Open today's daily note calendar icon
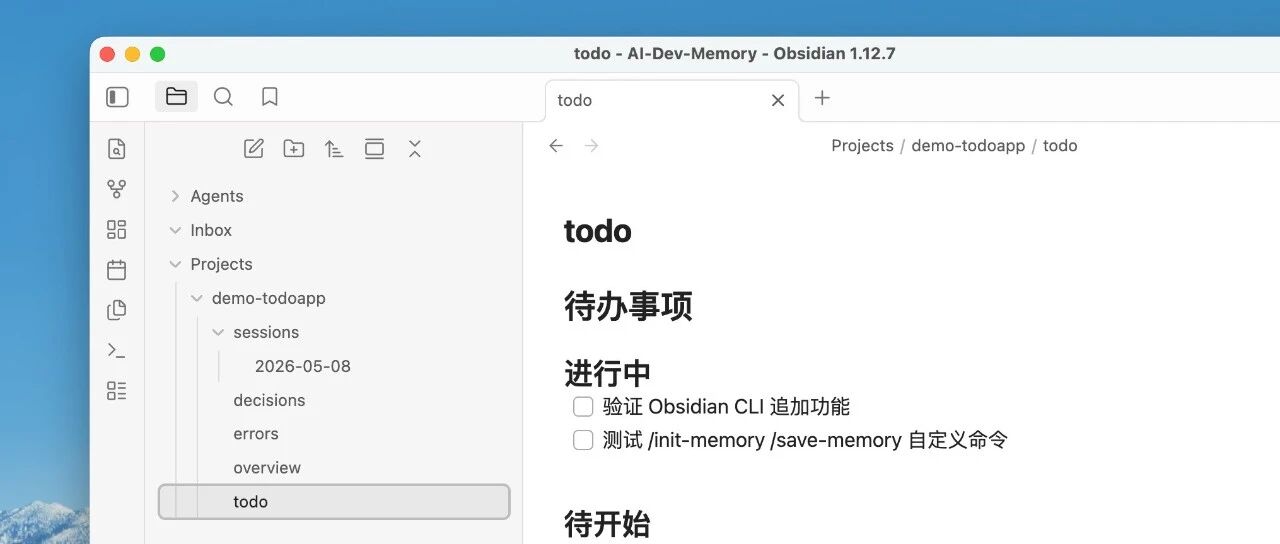This screenshot has height=544, width=1280. coord(117,270)
